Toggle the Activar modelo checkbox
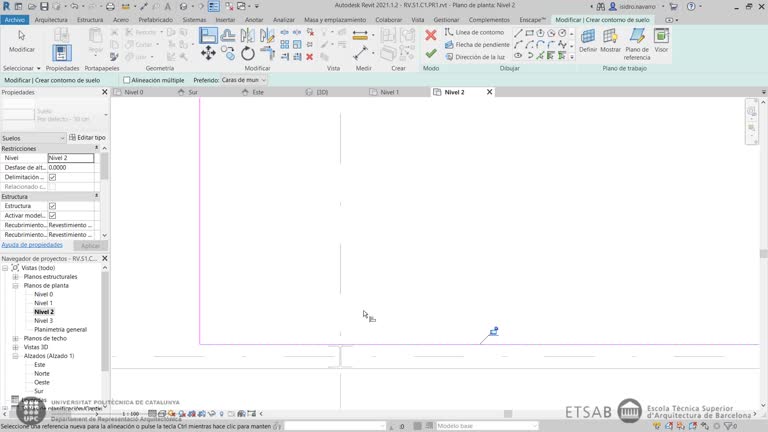The image size is (768, 432). [x=52, y=216]
